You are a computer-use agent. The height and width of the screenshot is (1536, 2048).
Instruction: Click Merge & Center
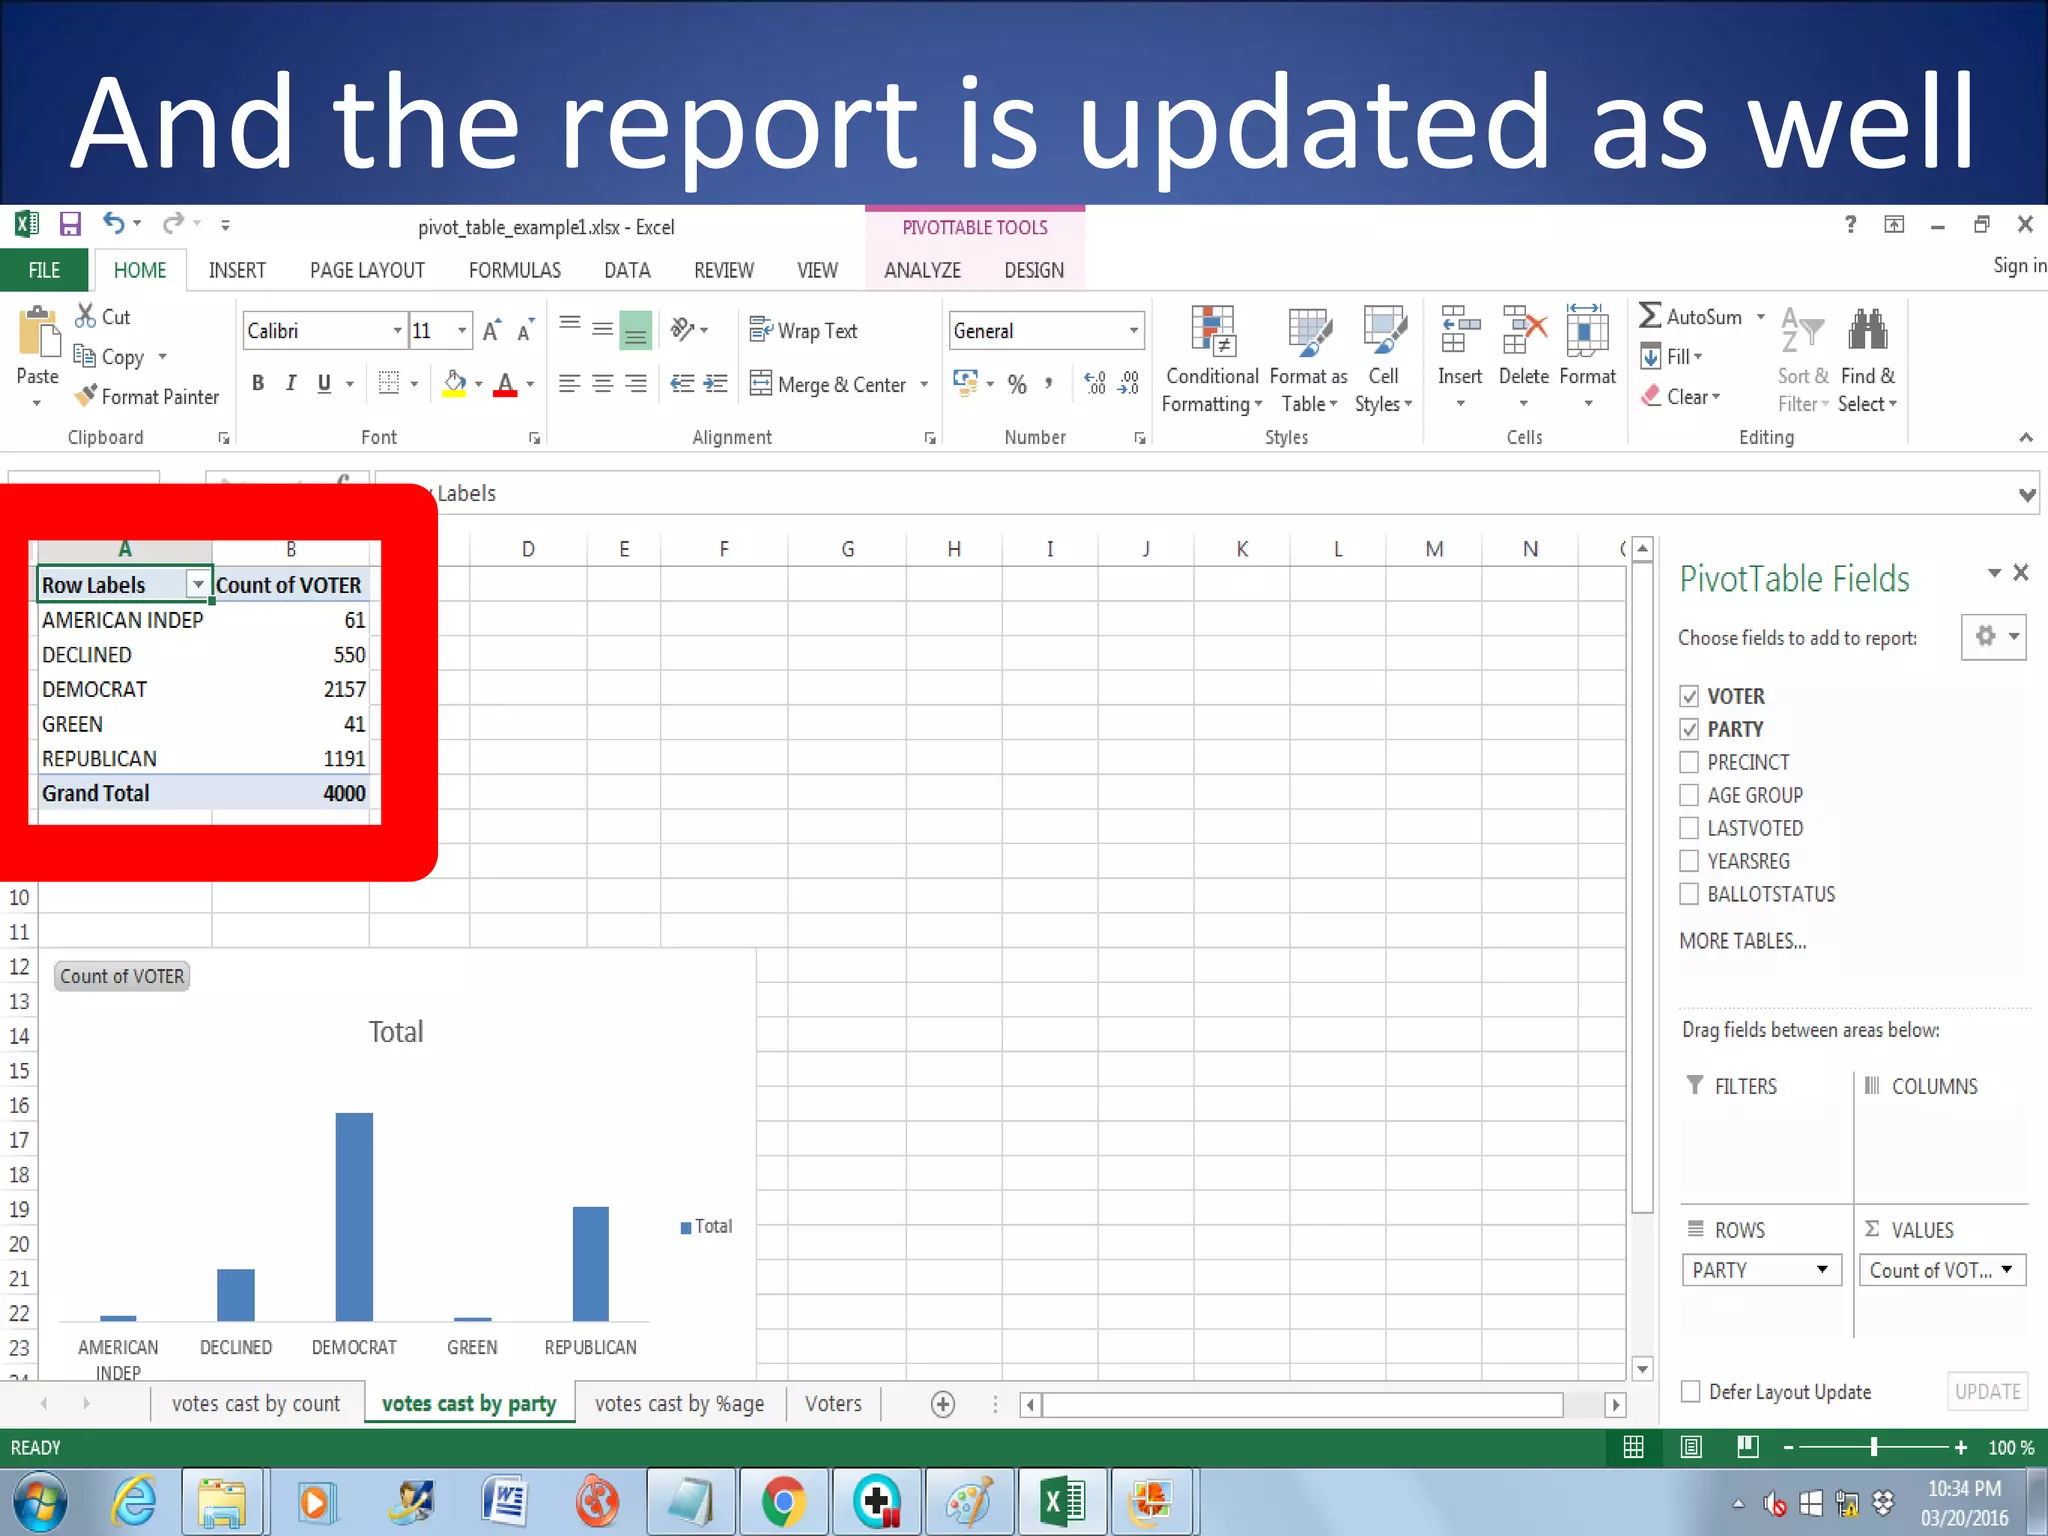tap(828, 384)
